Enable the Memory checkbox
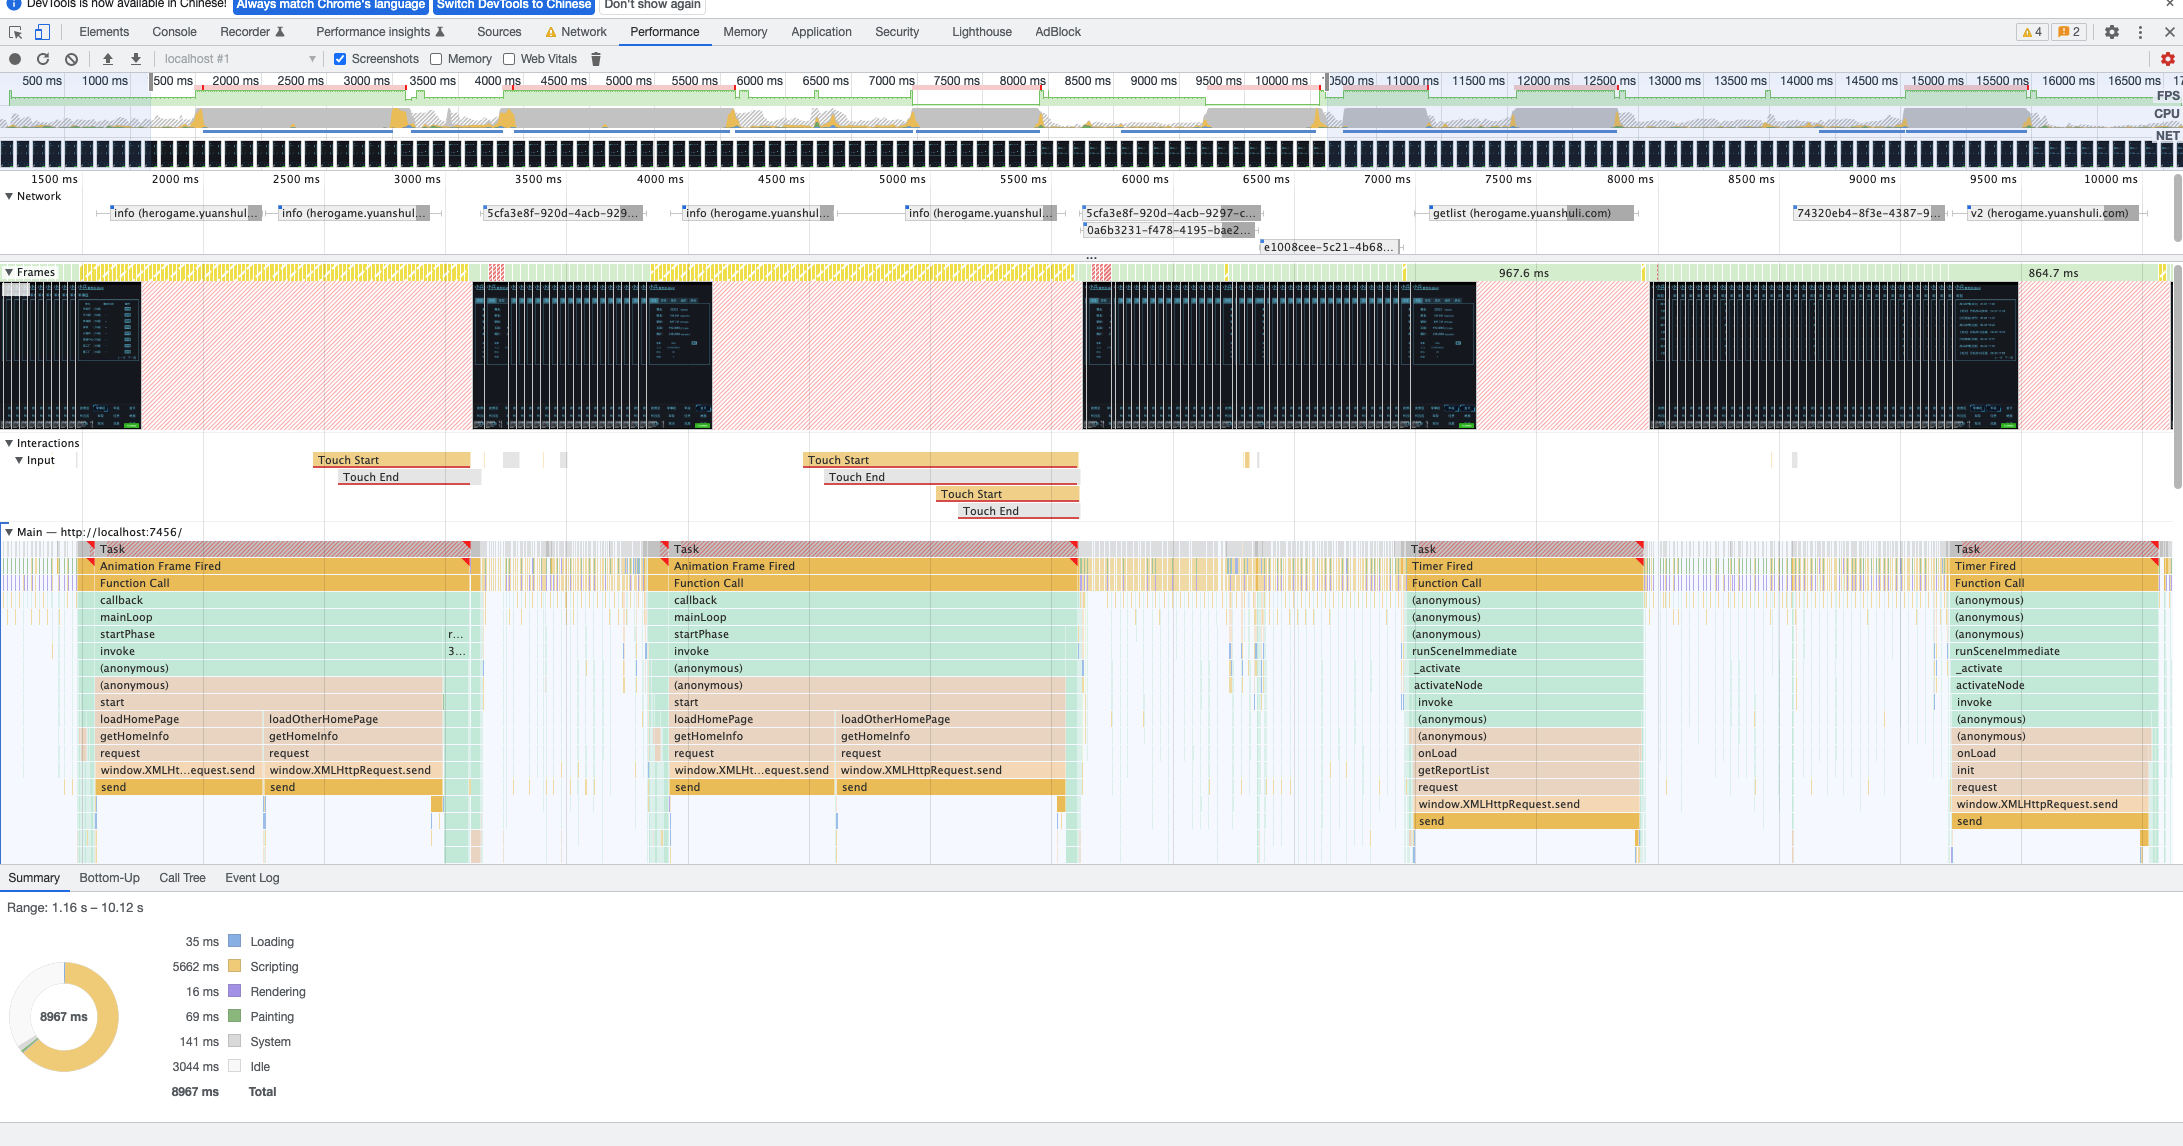The width and height of the screenshot is (2183, 1146). point(436,59)
